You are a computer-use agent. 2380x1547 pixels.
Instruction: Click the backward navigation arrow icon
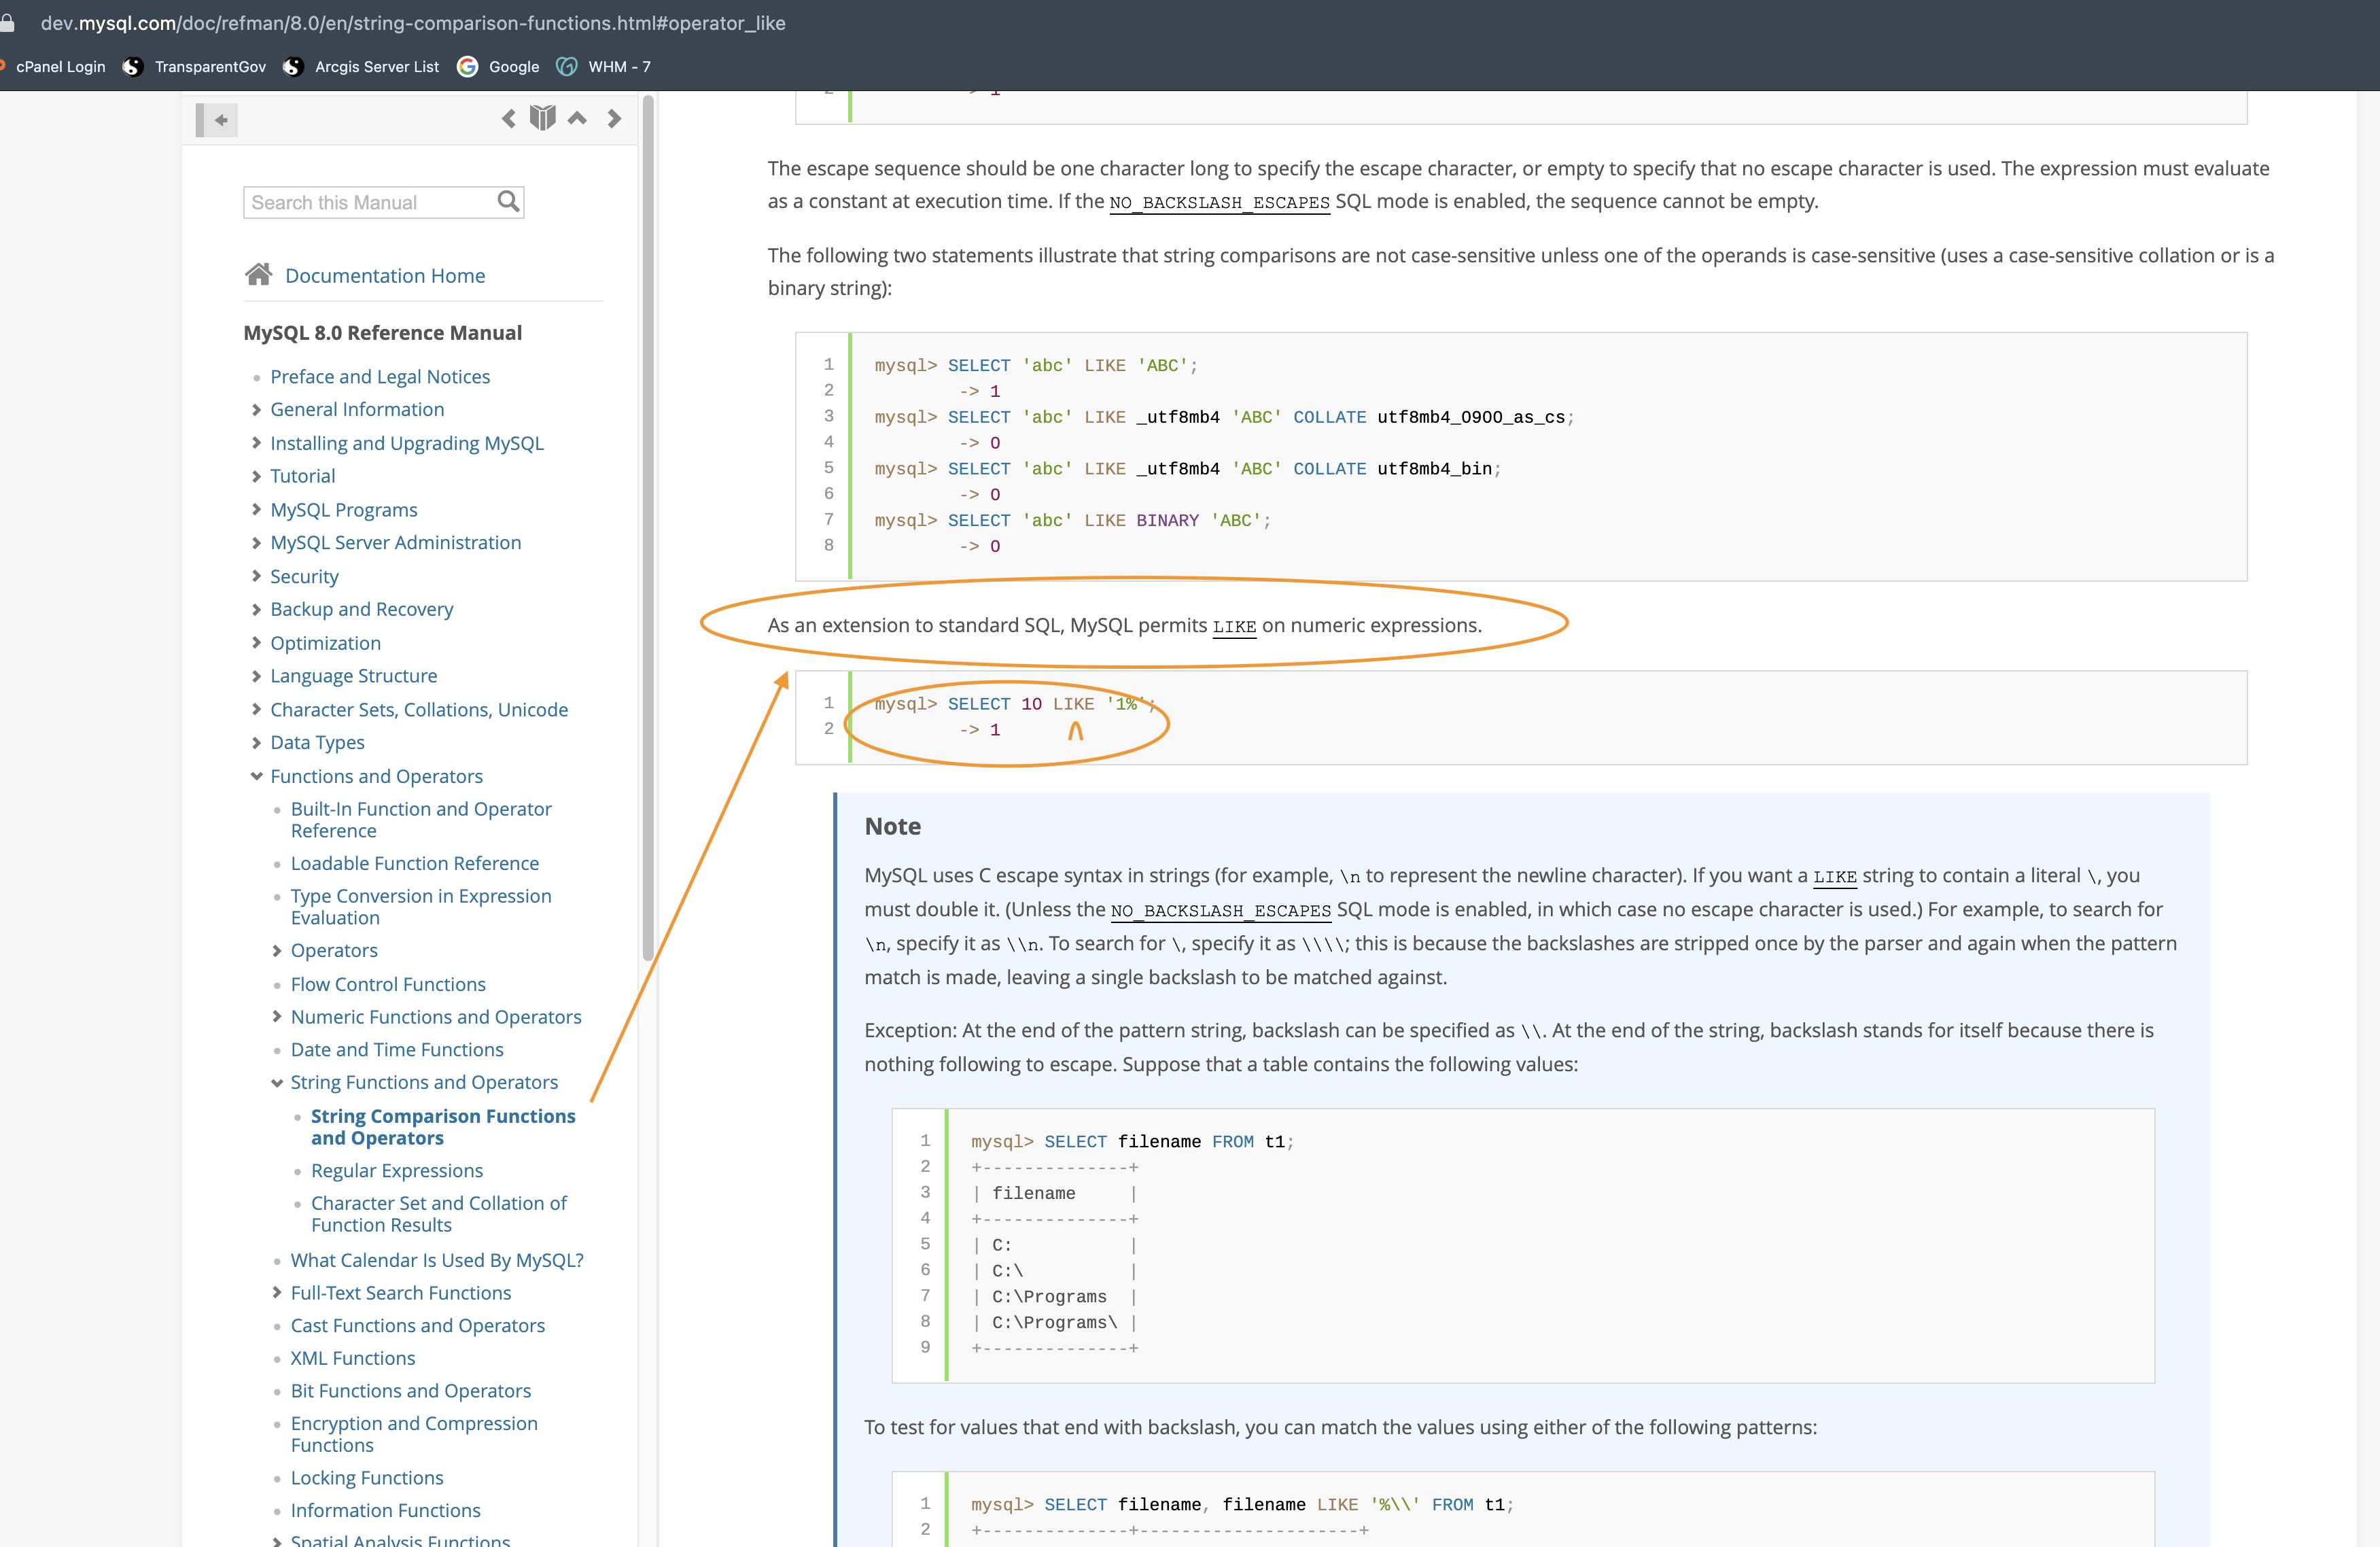pyautogui.click(x=508, y=120)
